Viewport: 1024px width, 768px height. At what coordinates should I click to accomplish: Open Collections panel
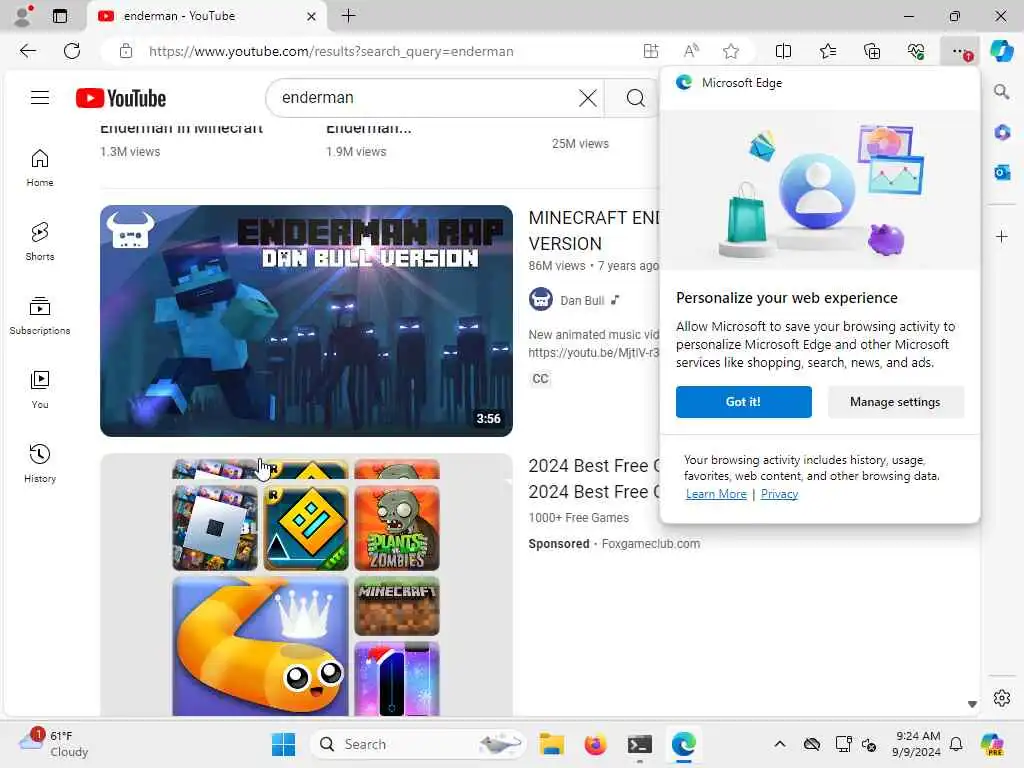tap(872, 51)
